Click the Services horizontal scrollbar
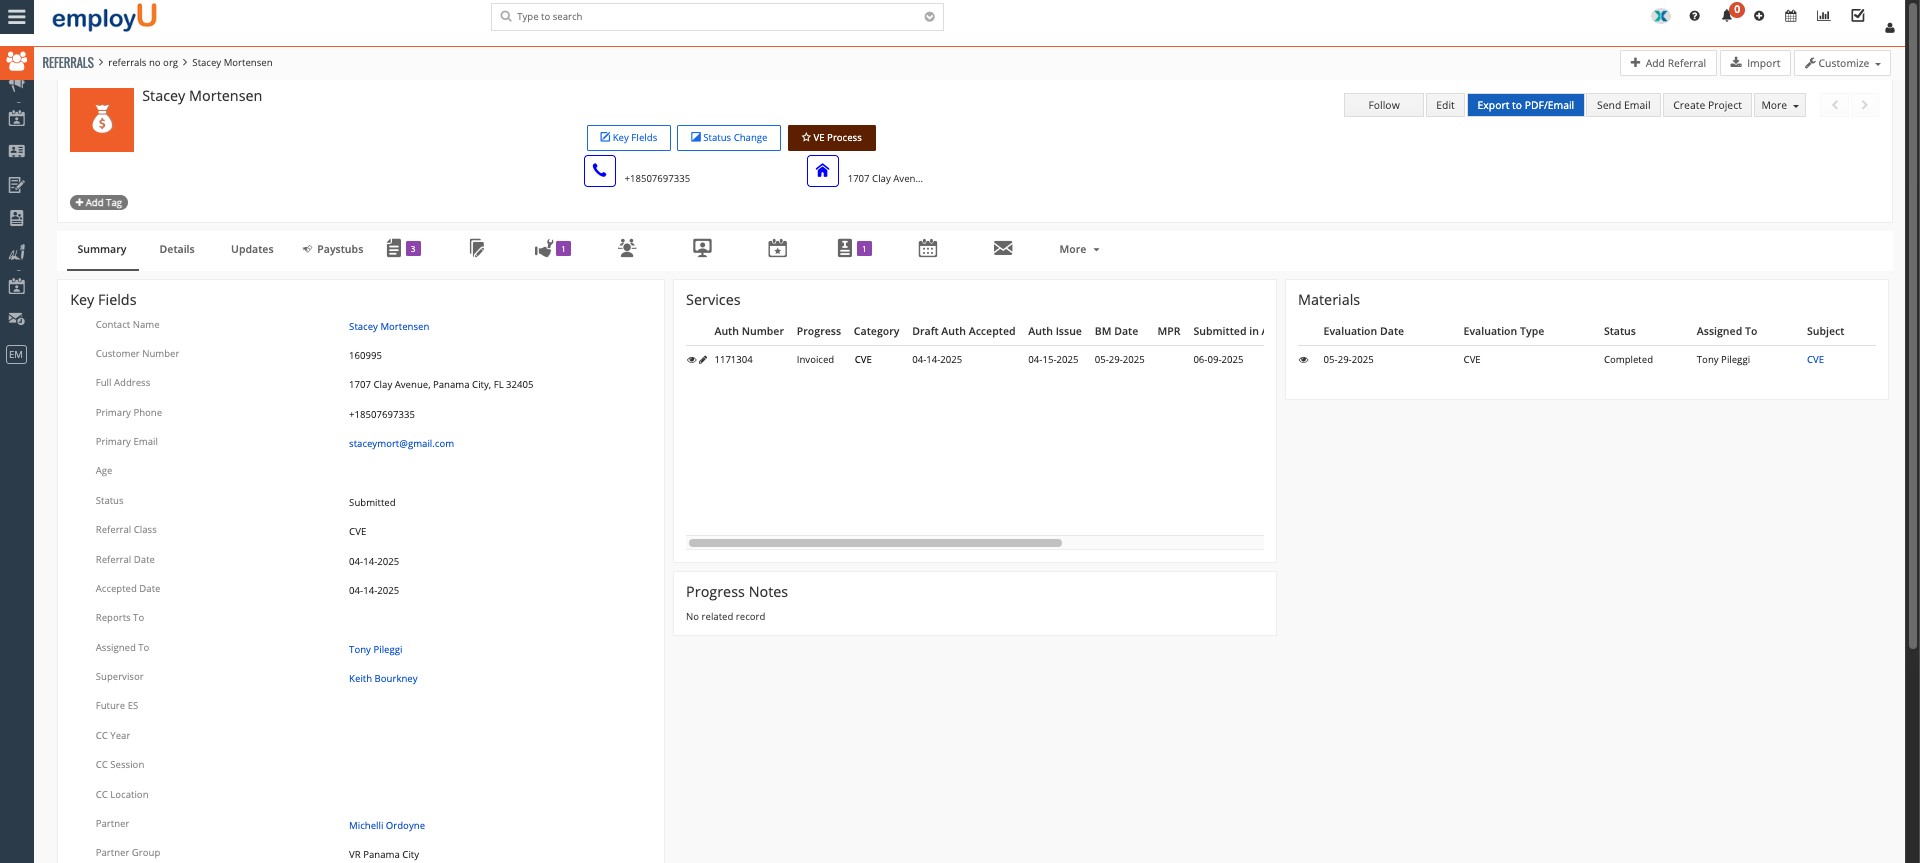 tap(875, 543)
